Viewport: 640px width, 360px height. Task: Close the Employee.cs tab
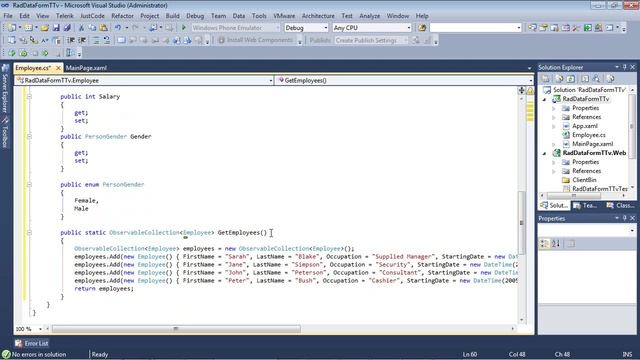coord(58,68)
